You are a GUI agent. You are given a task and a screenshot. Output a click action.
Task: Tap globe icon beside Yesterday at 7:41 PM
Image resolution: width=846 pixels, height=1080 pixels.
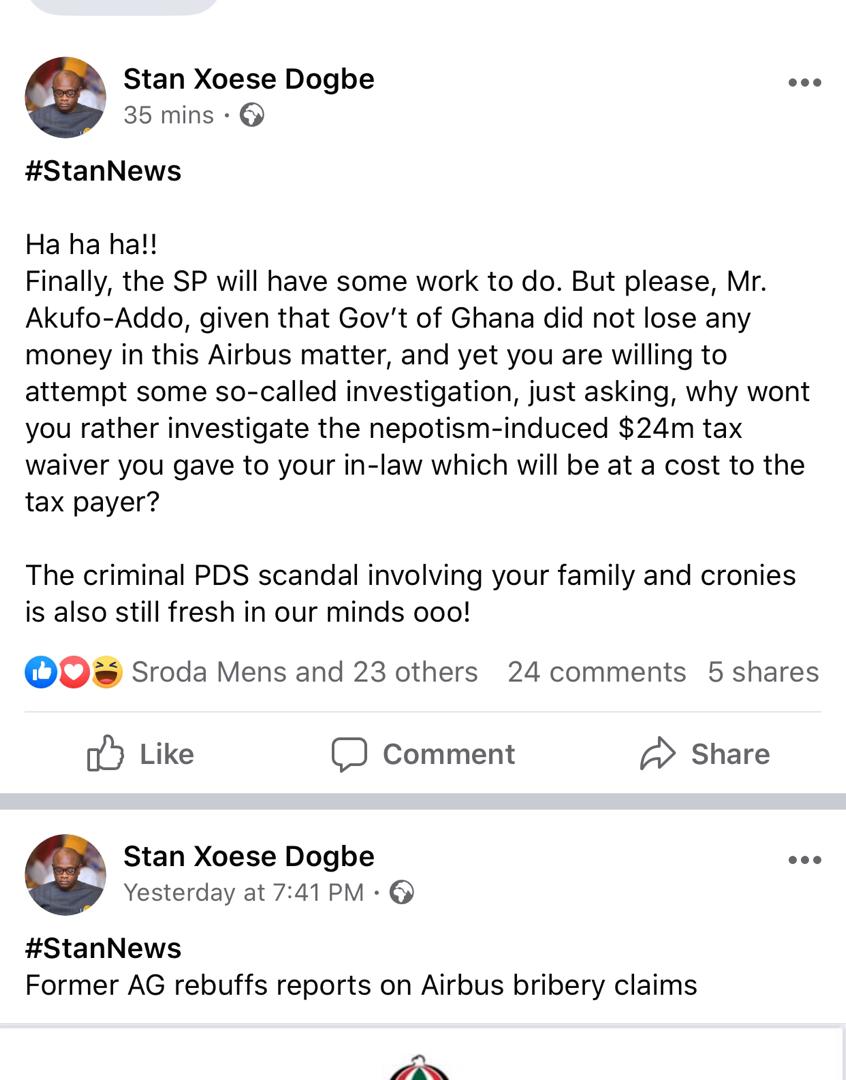(401, 892)
